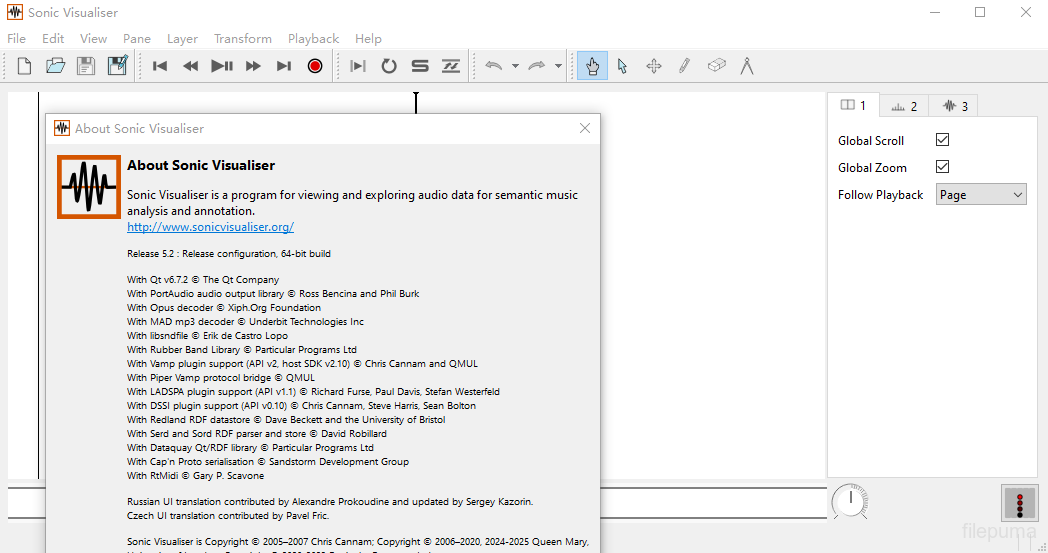Select the Navigate hand tool
Screen dimensions: 1048x553
click(592, 66)
